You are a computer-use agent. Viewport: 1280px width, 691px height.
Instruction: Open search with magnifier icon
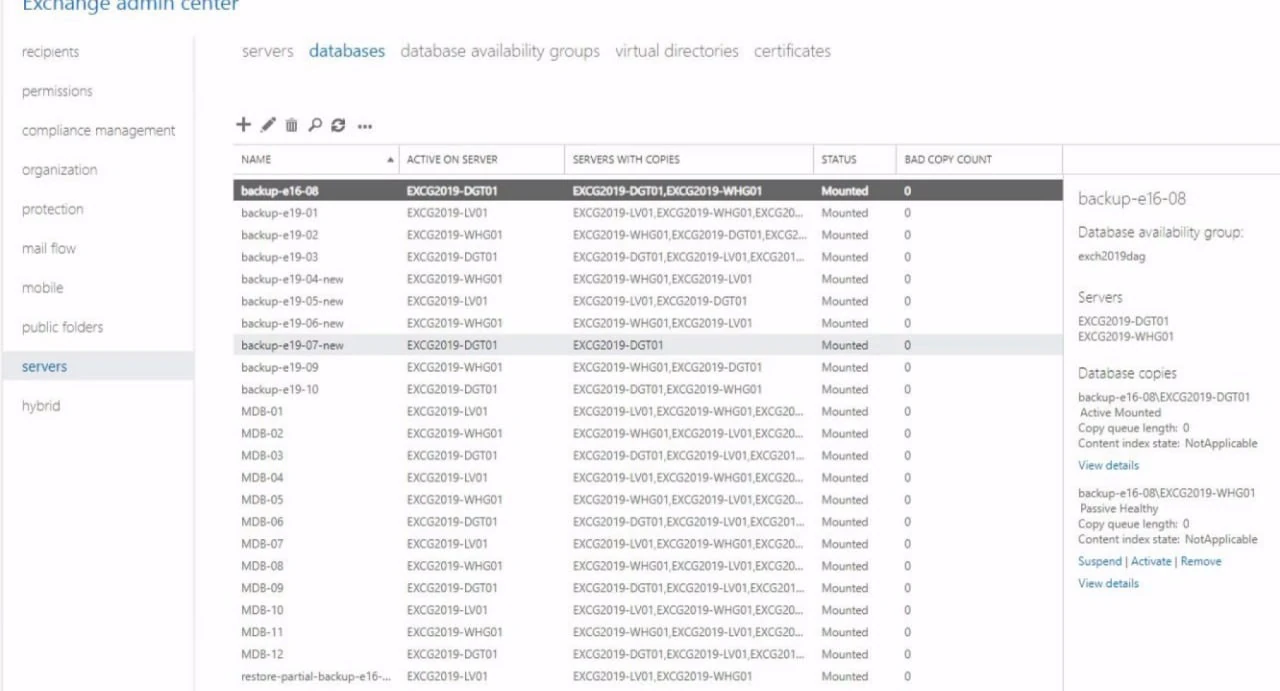pyautogui.click(x=314, y=125)
